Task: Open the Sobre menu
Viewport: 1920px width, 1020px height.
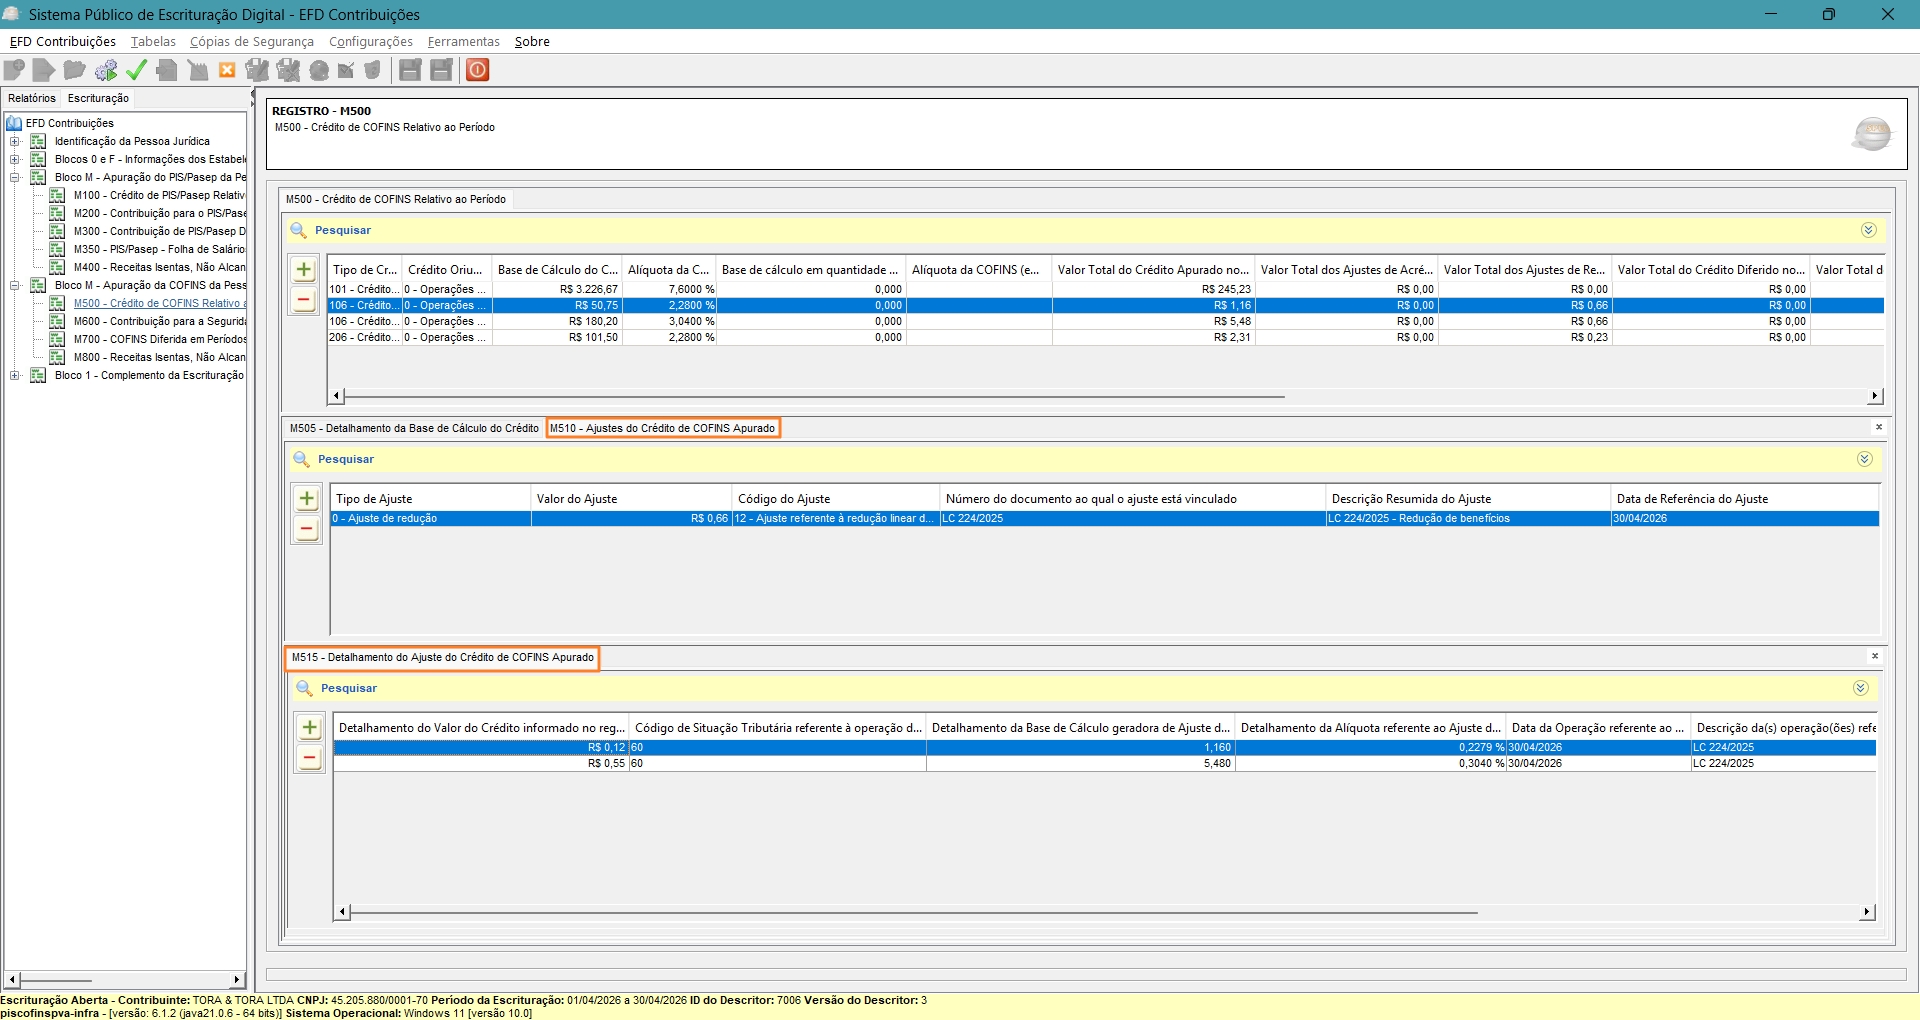Action: (x=532, y=41)
